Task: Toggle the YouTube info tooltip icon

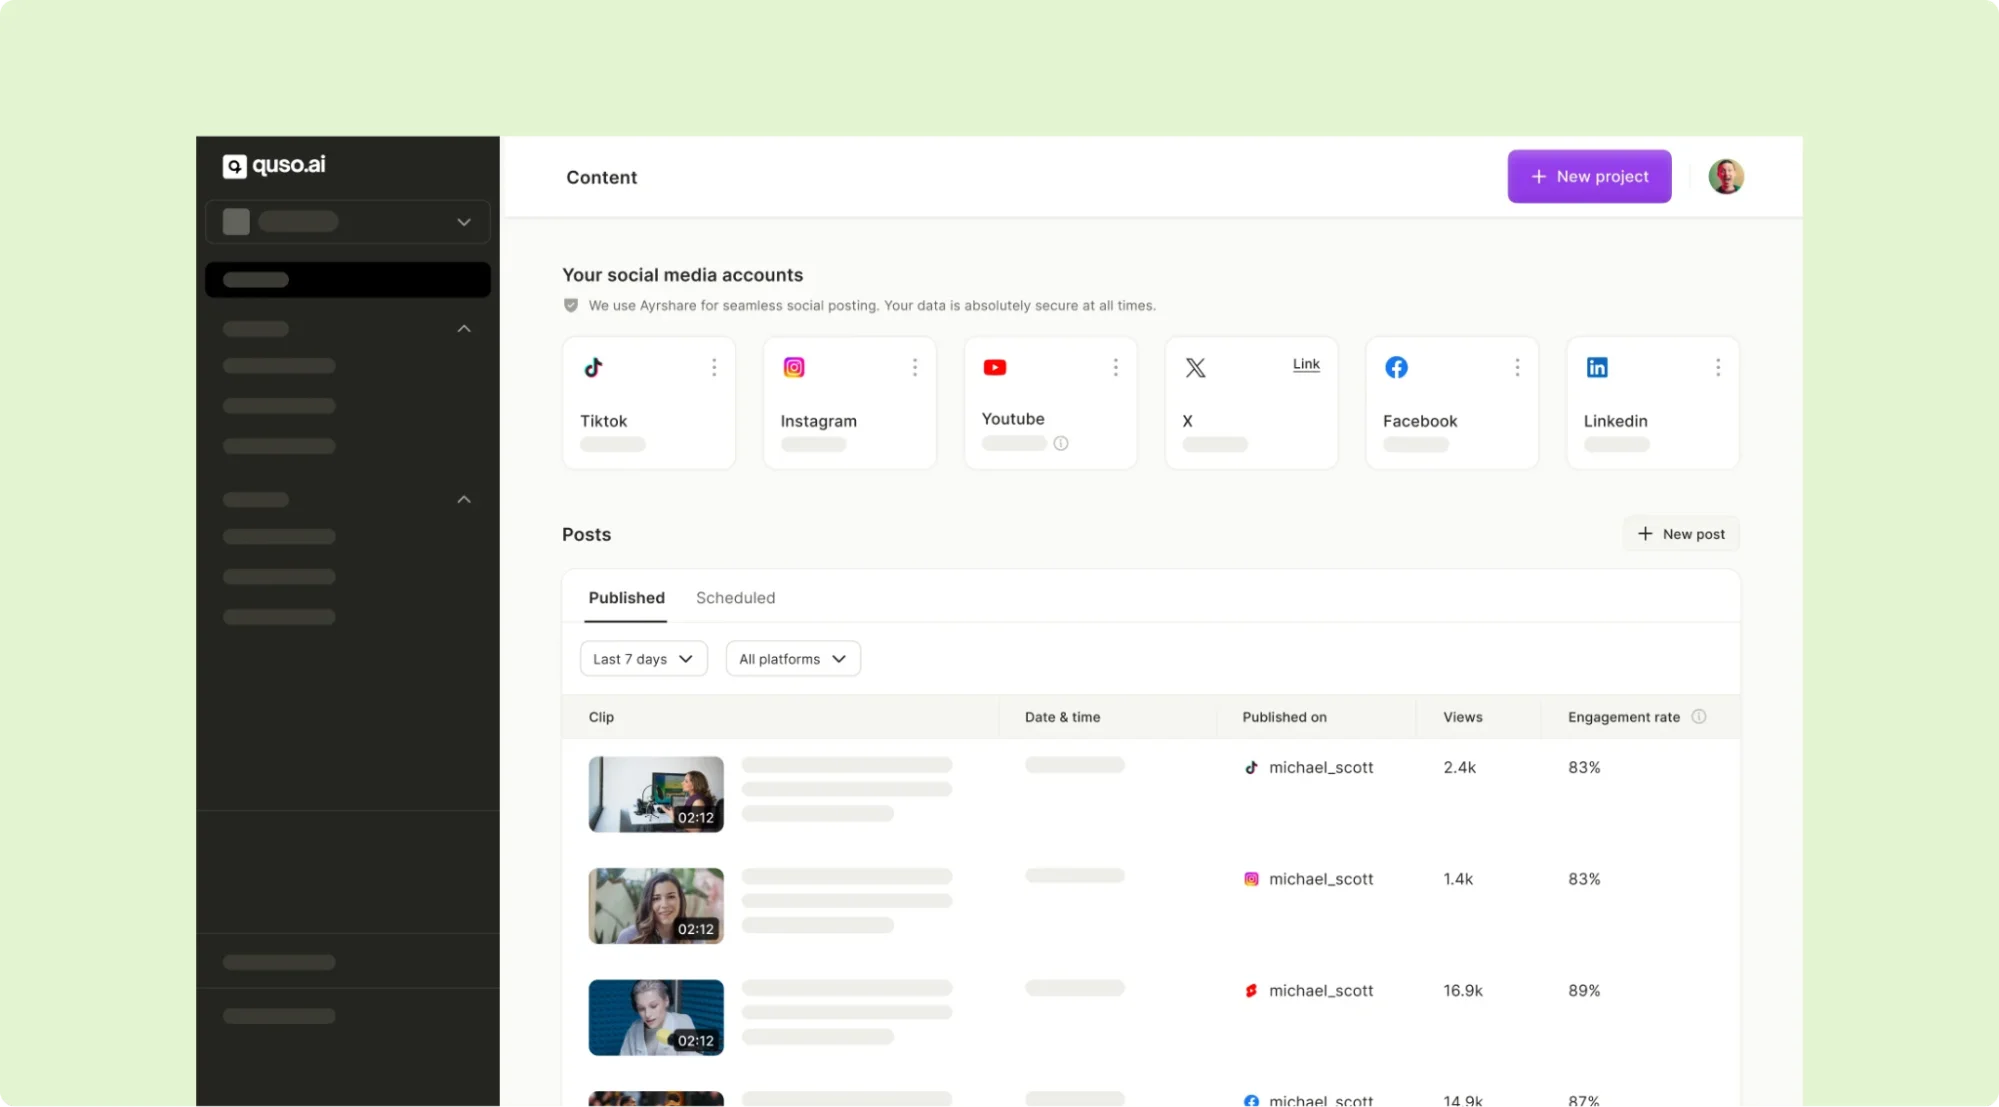Action: coord(1060,443)
